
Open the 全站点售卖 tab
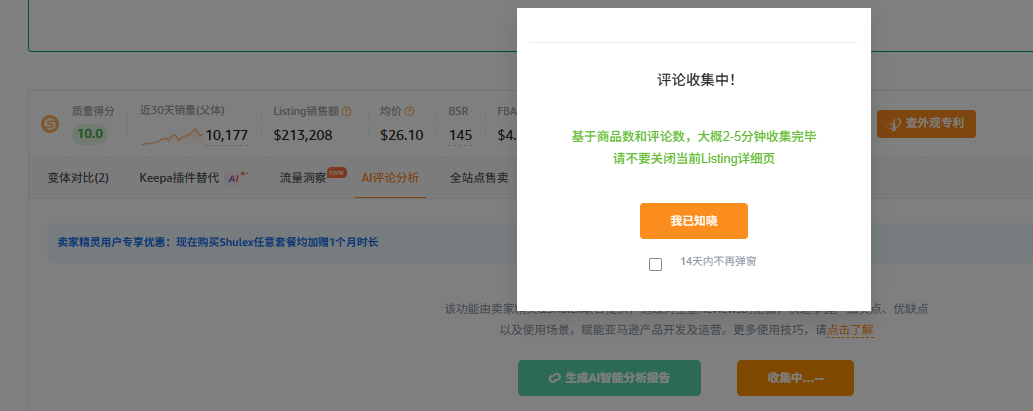(479, 178)
